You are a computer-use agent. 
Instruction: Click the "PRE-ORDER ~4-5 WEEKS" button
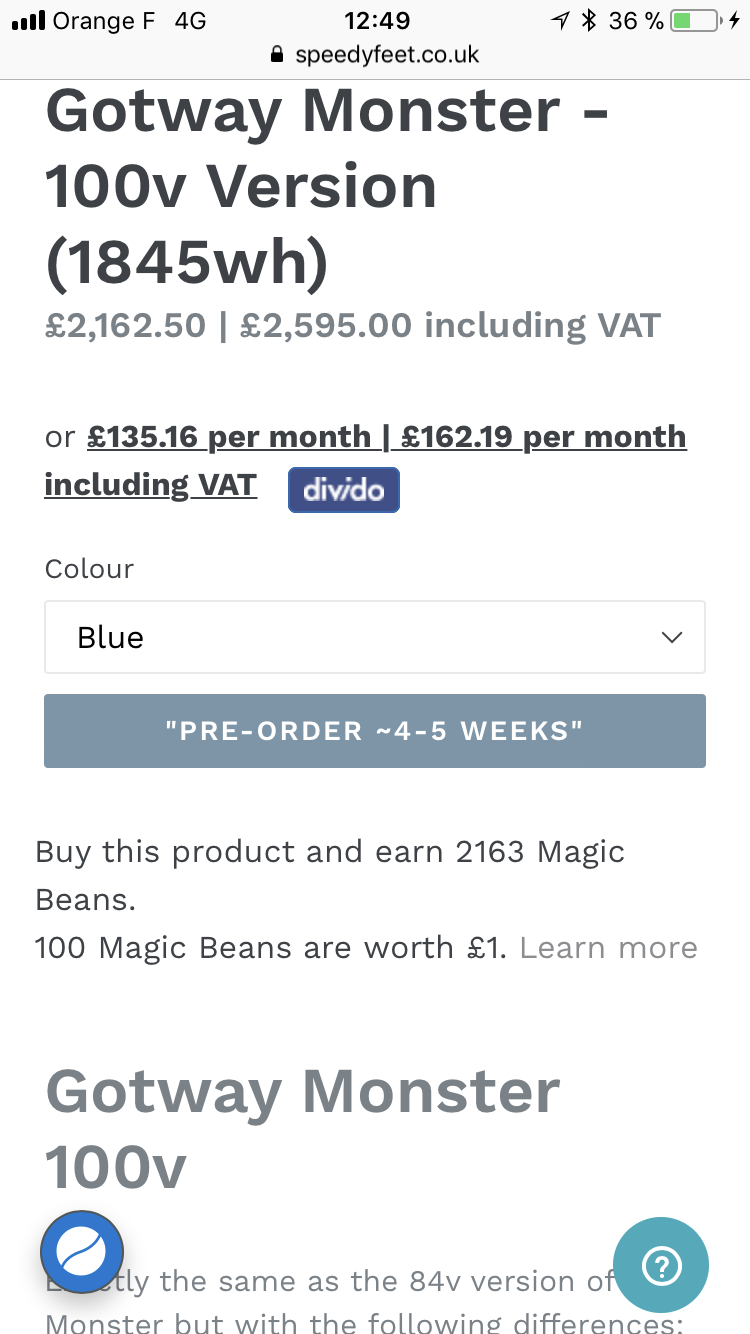375,731
